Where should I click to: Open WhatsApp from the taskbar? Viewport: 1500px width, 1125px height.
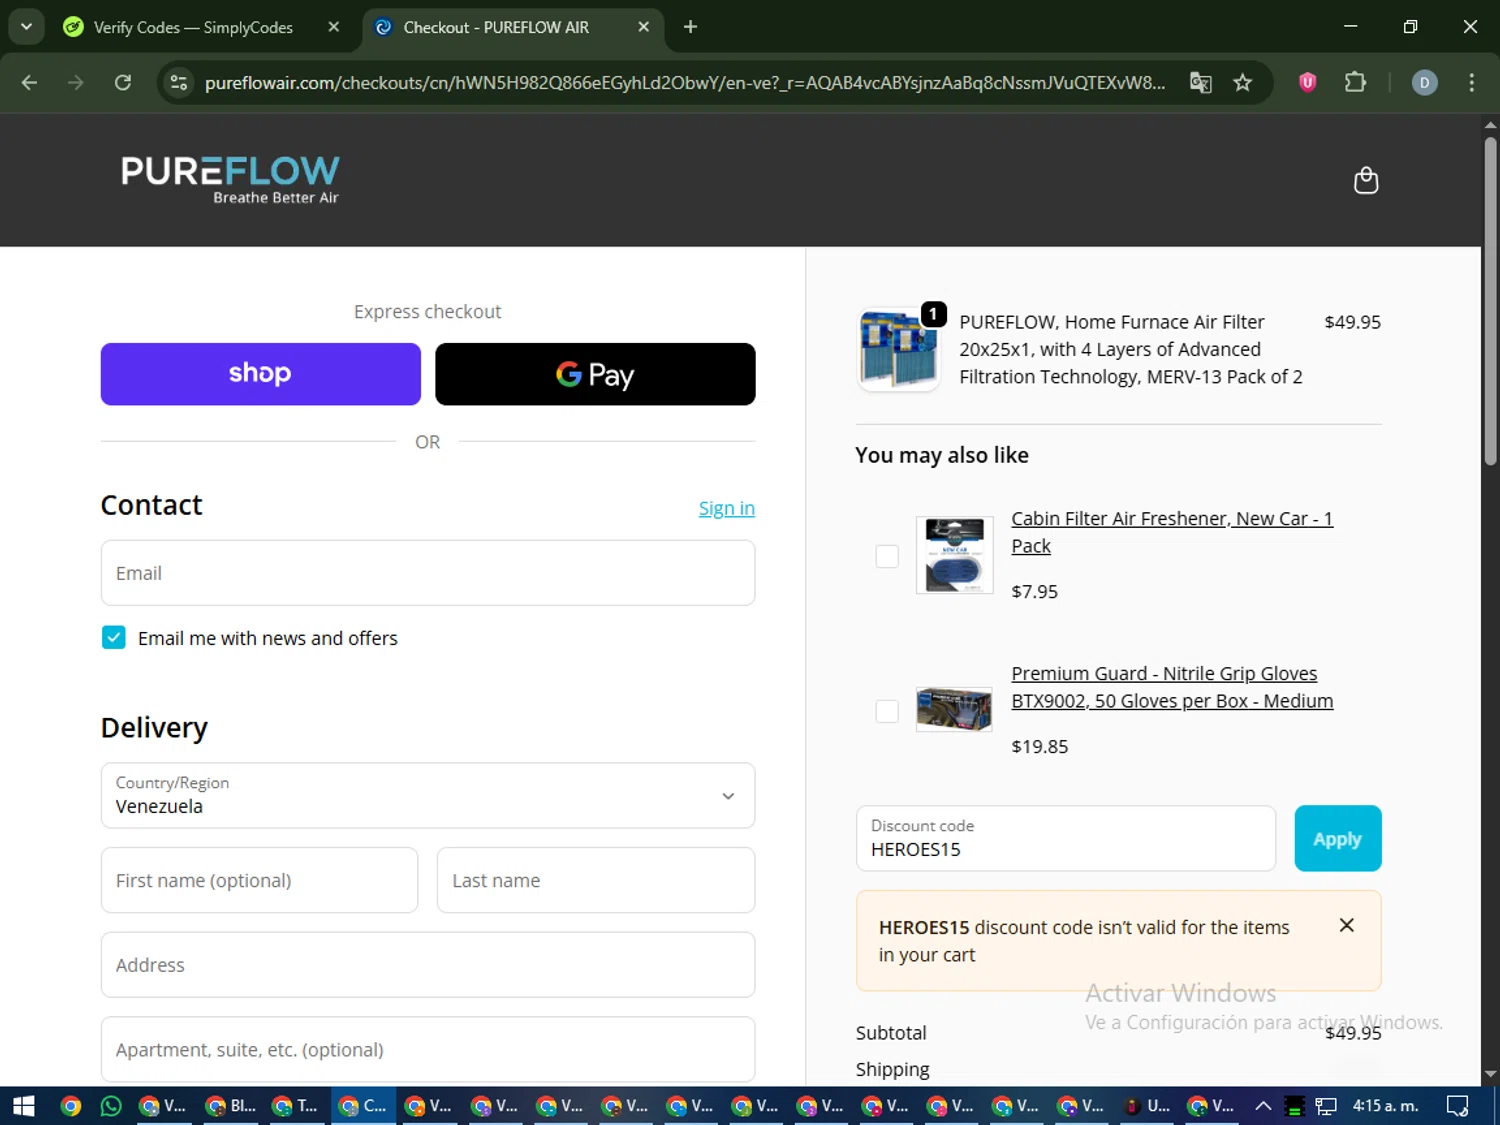[111, 1106]
